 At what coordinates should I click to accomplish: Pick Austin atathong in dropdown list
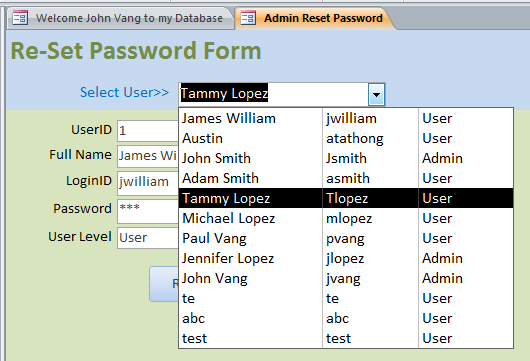coord(346,138)
